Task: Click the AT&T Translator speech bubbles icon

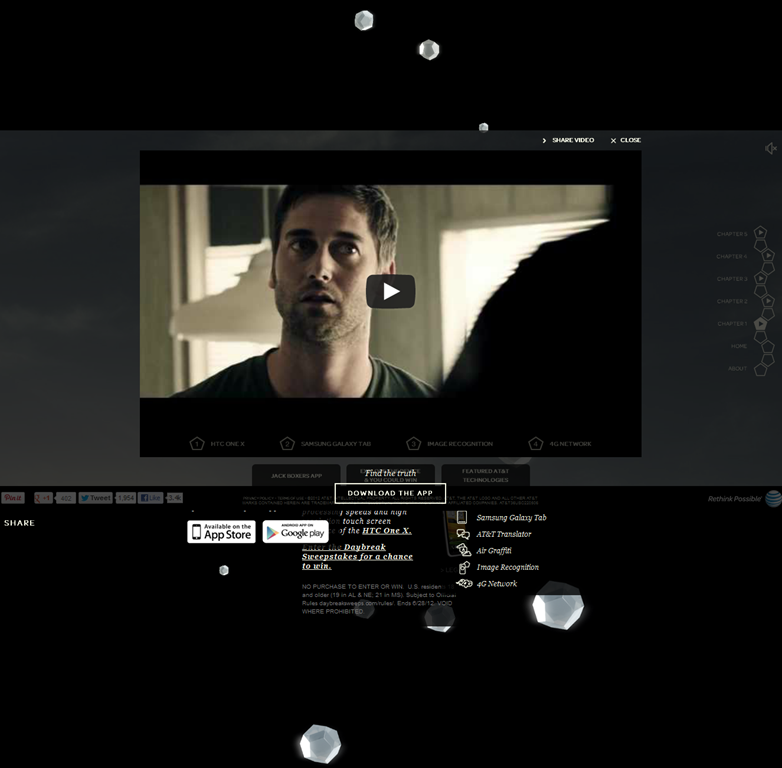Action: (x=463, y=534)
